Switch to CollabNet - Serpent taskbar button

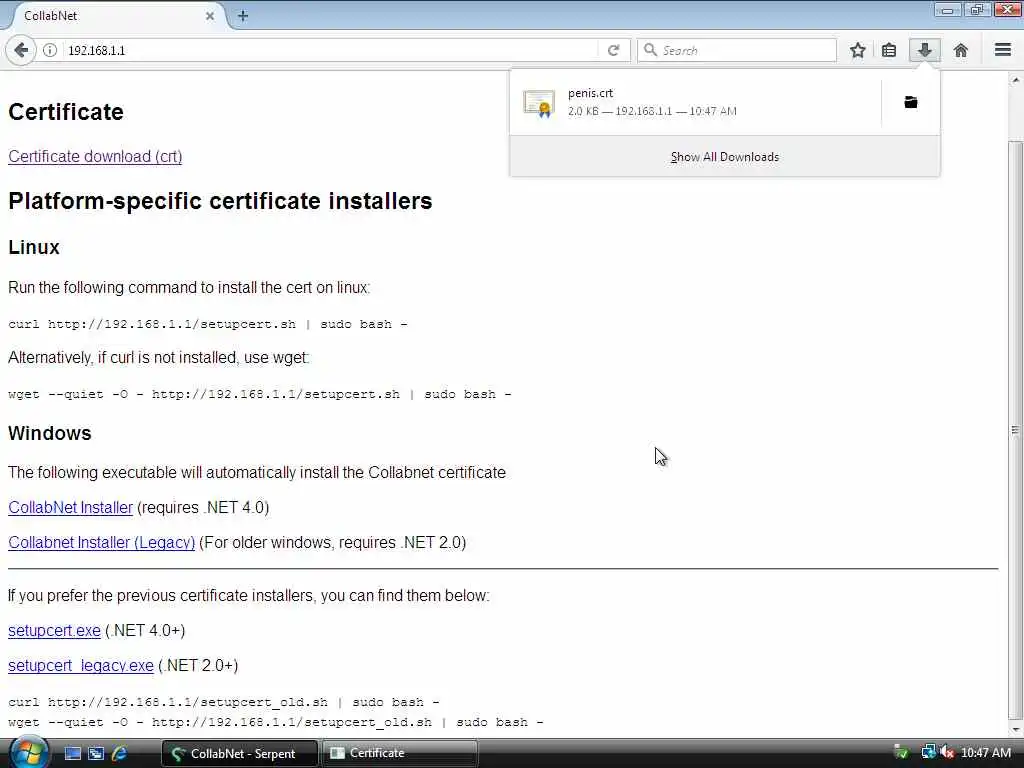(x=240, y=753)
